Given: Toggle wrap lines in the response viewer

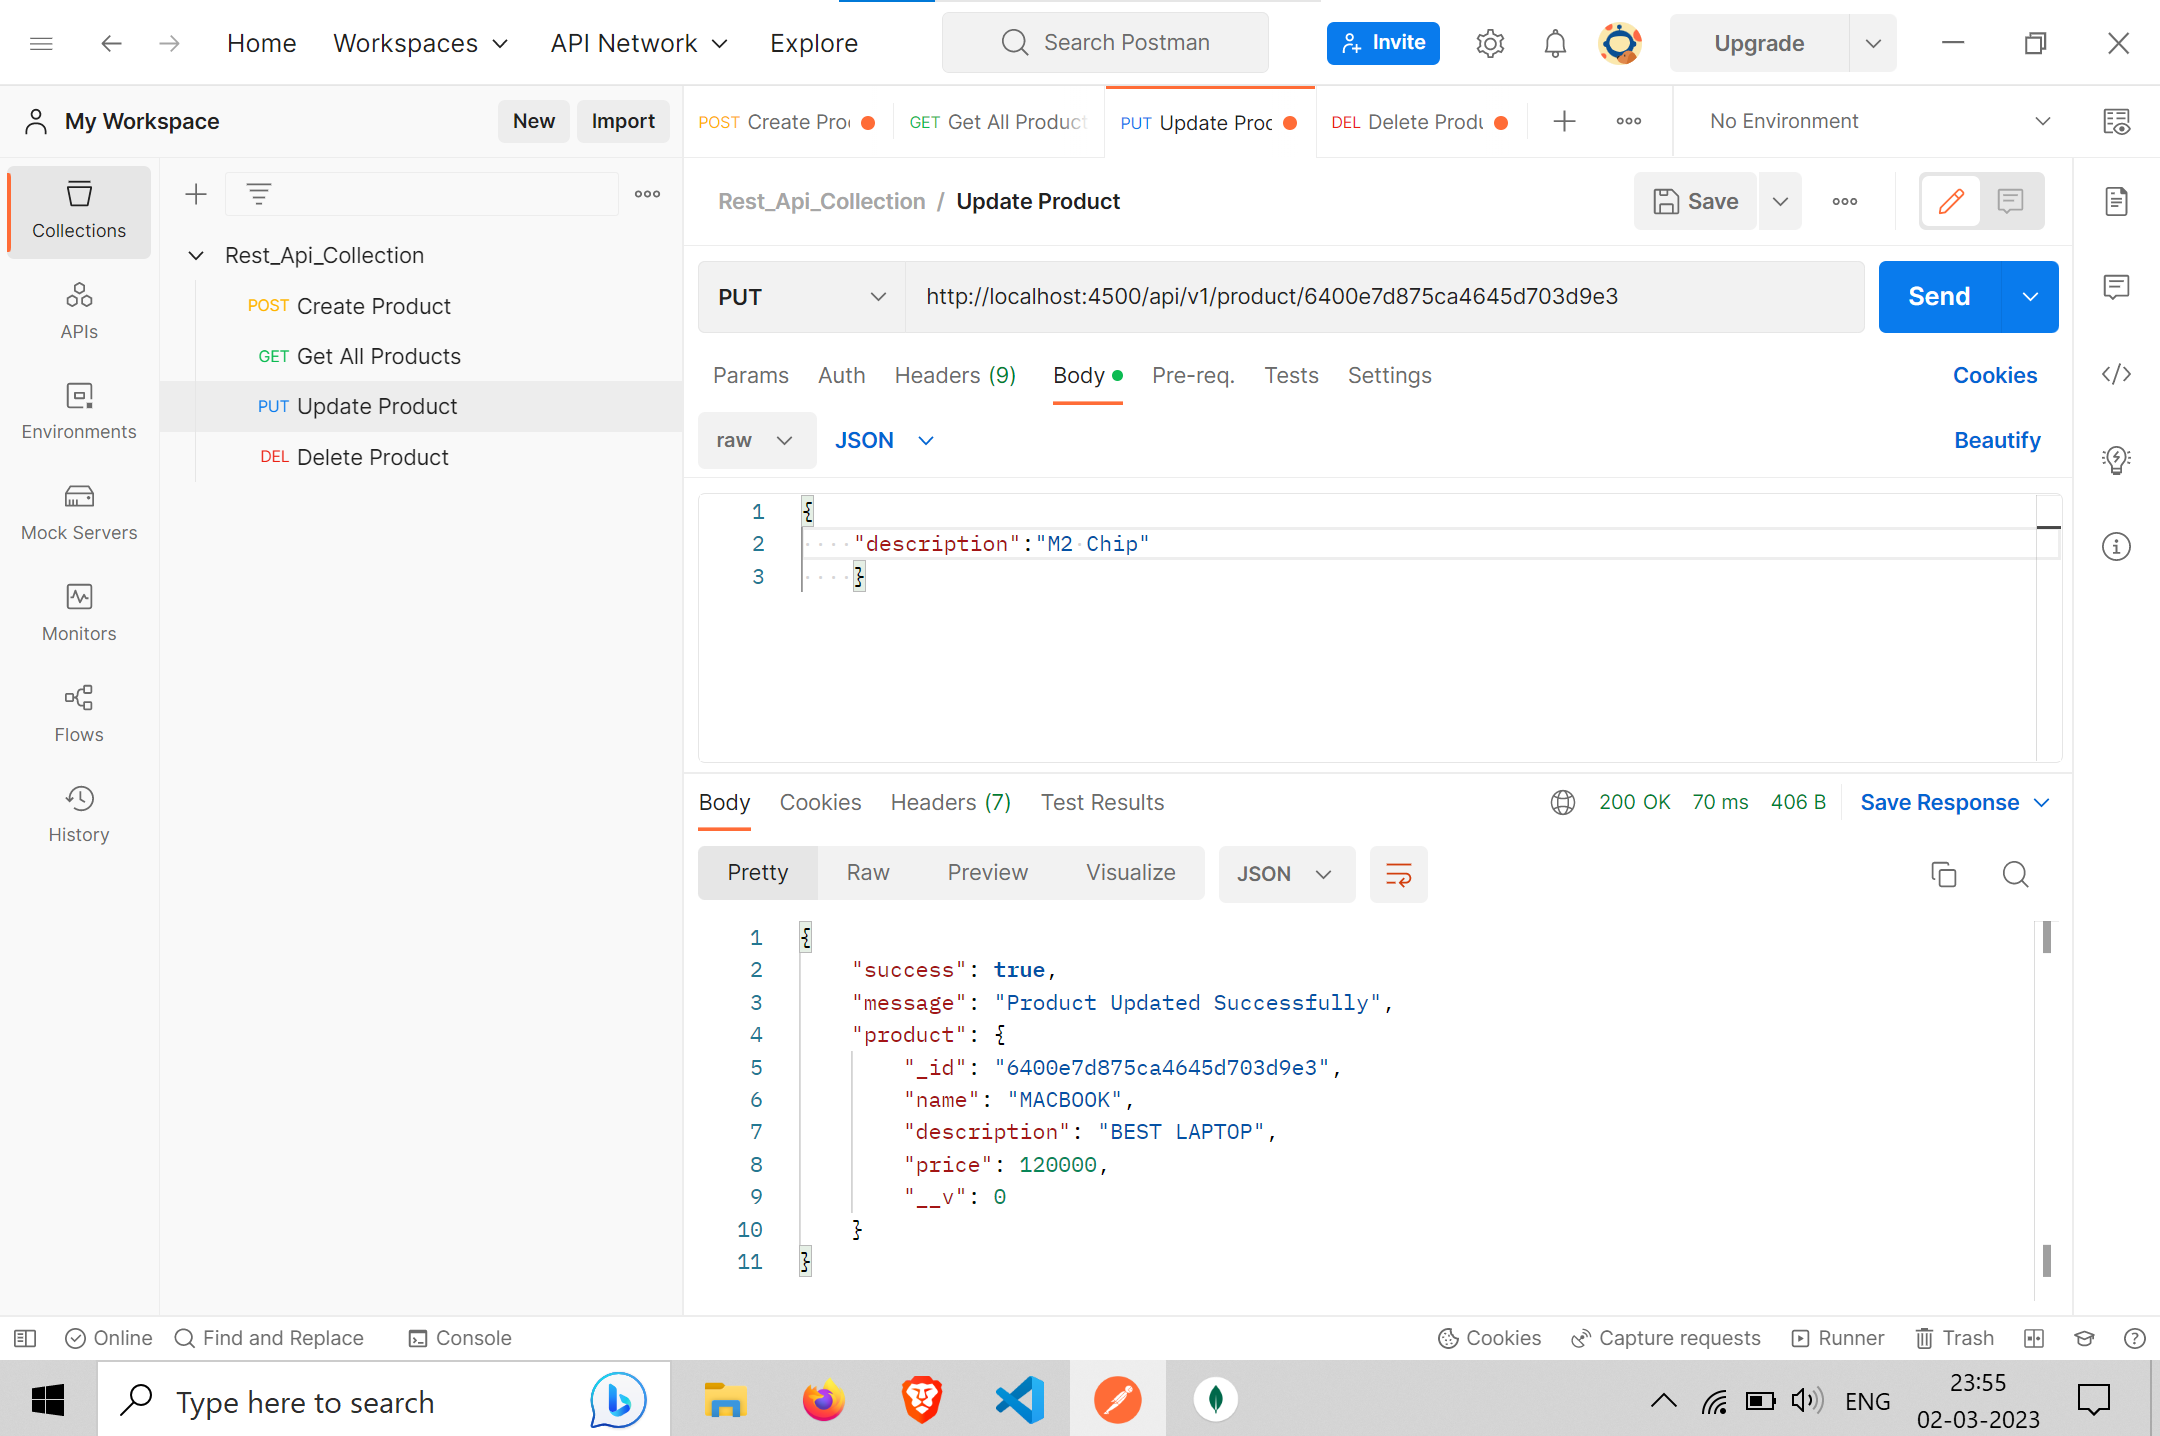Looking at the screenshot, I should coord(1398,873).
